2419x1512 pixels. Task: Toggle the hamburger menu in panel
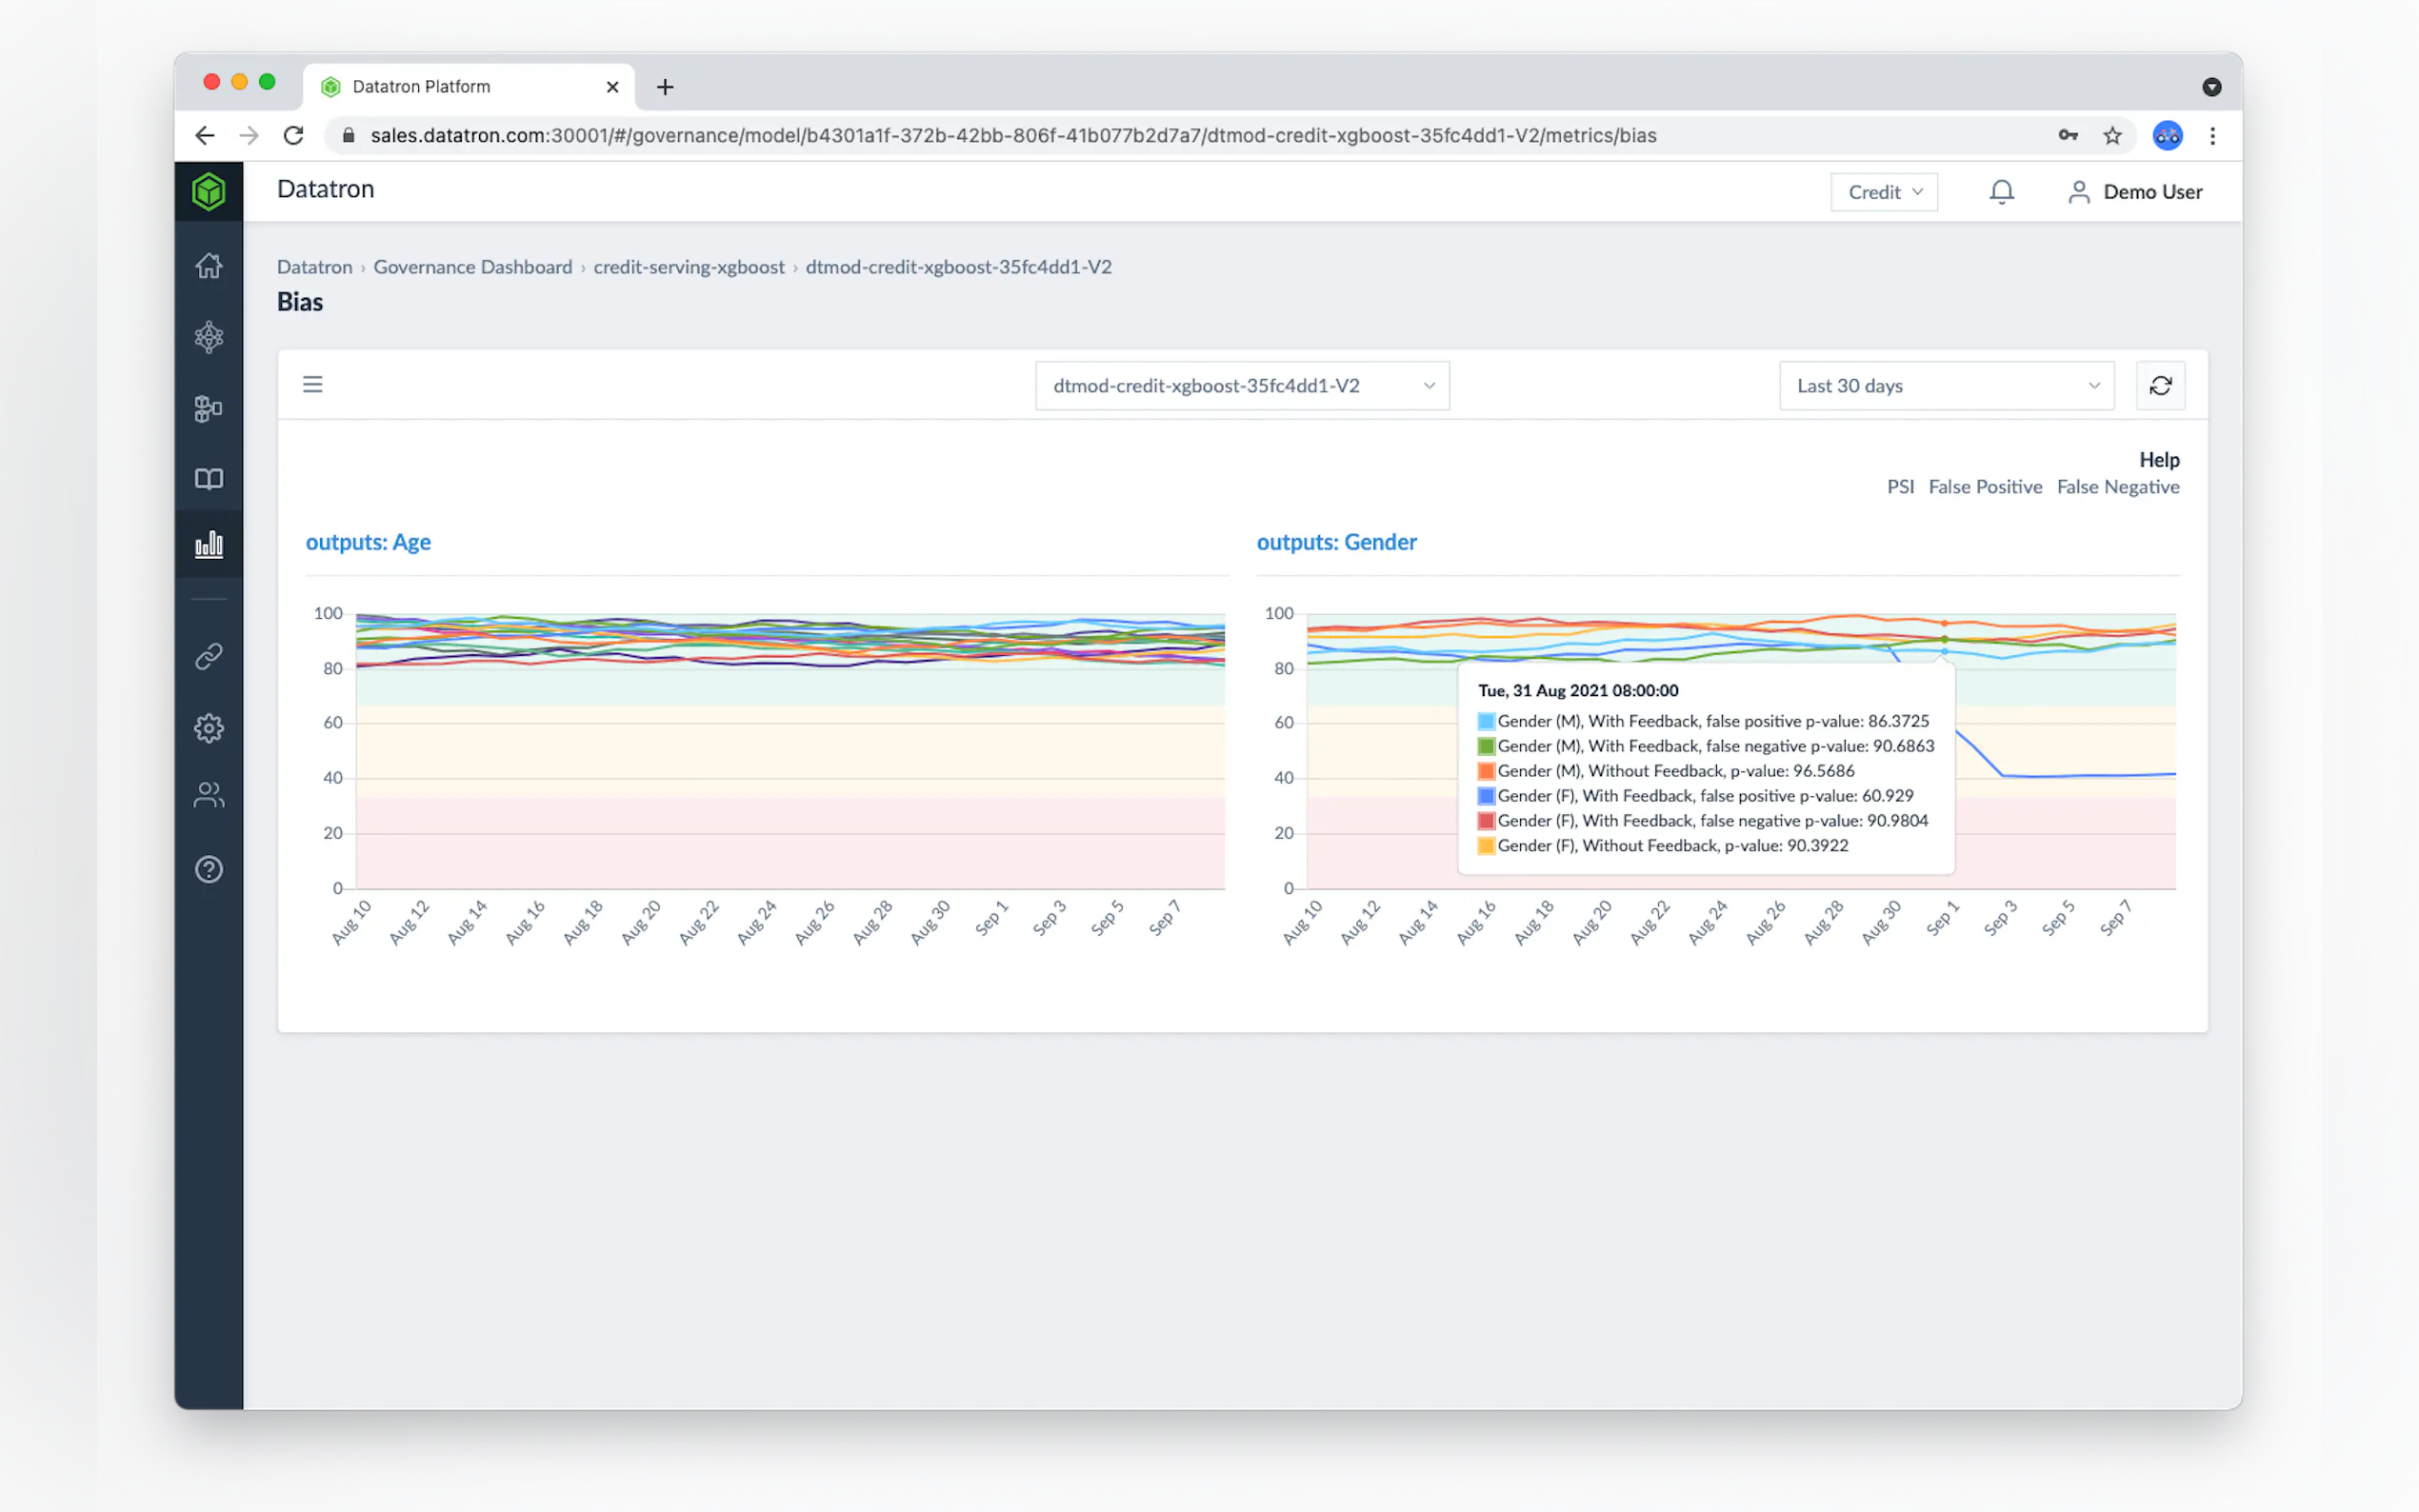(313, 385)
